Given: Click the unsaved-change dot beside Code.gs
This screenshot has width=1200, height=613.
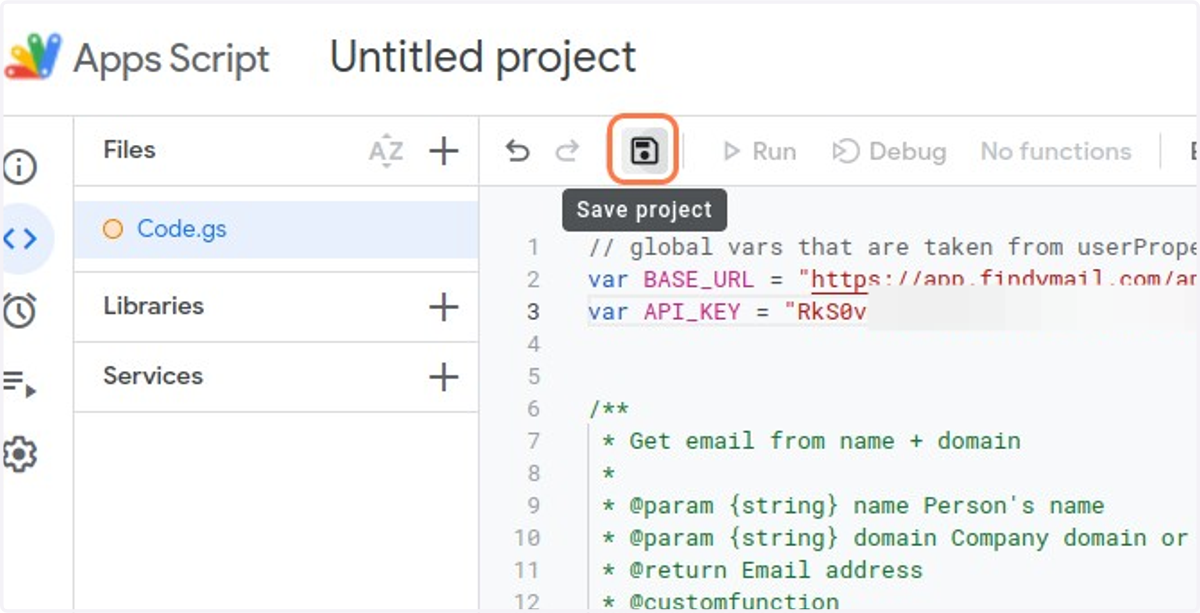Looking at the screenshot, I should coord(113,229).
